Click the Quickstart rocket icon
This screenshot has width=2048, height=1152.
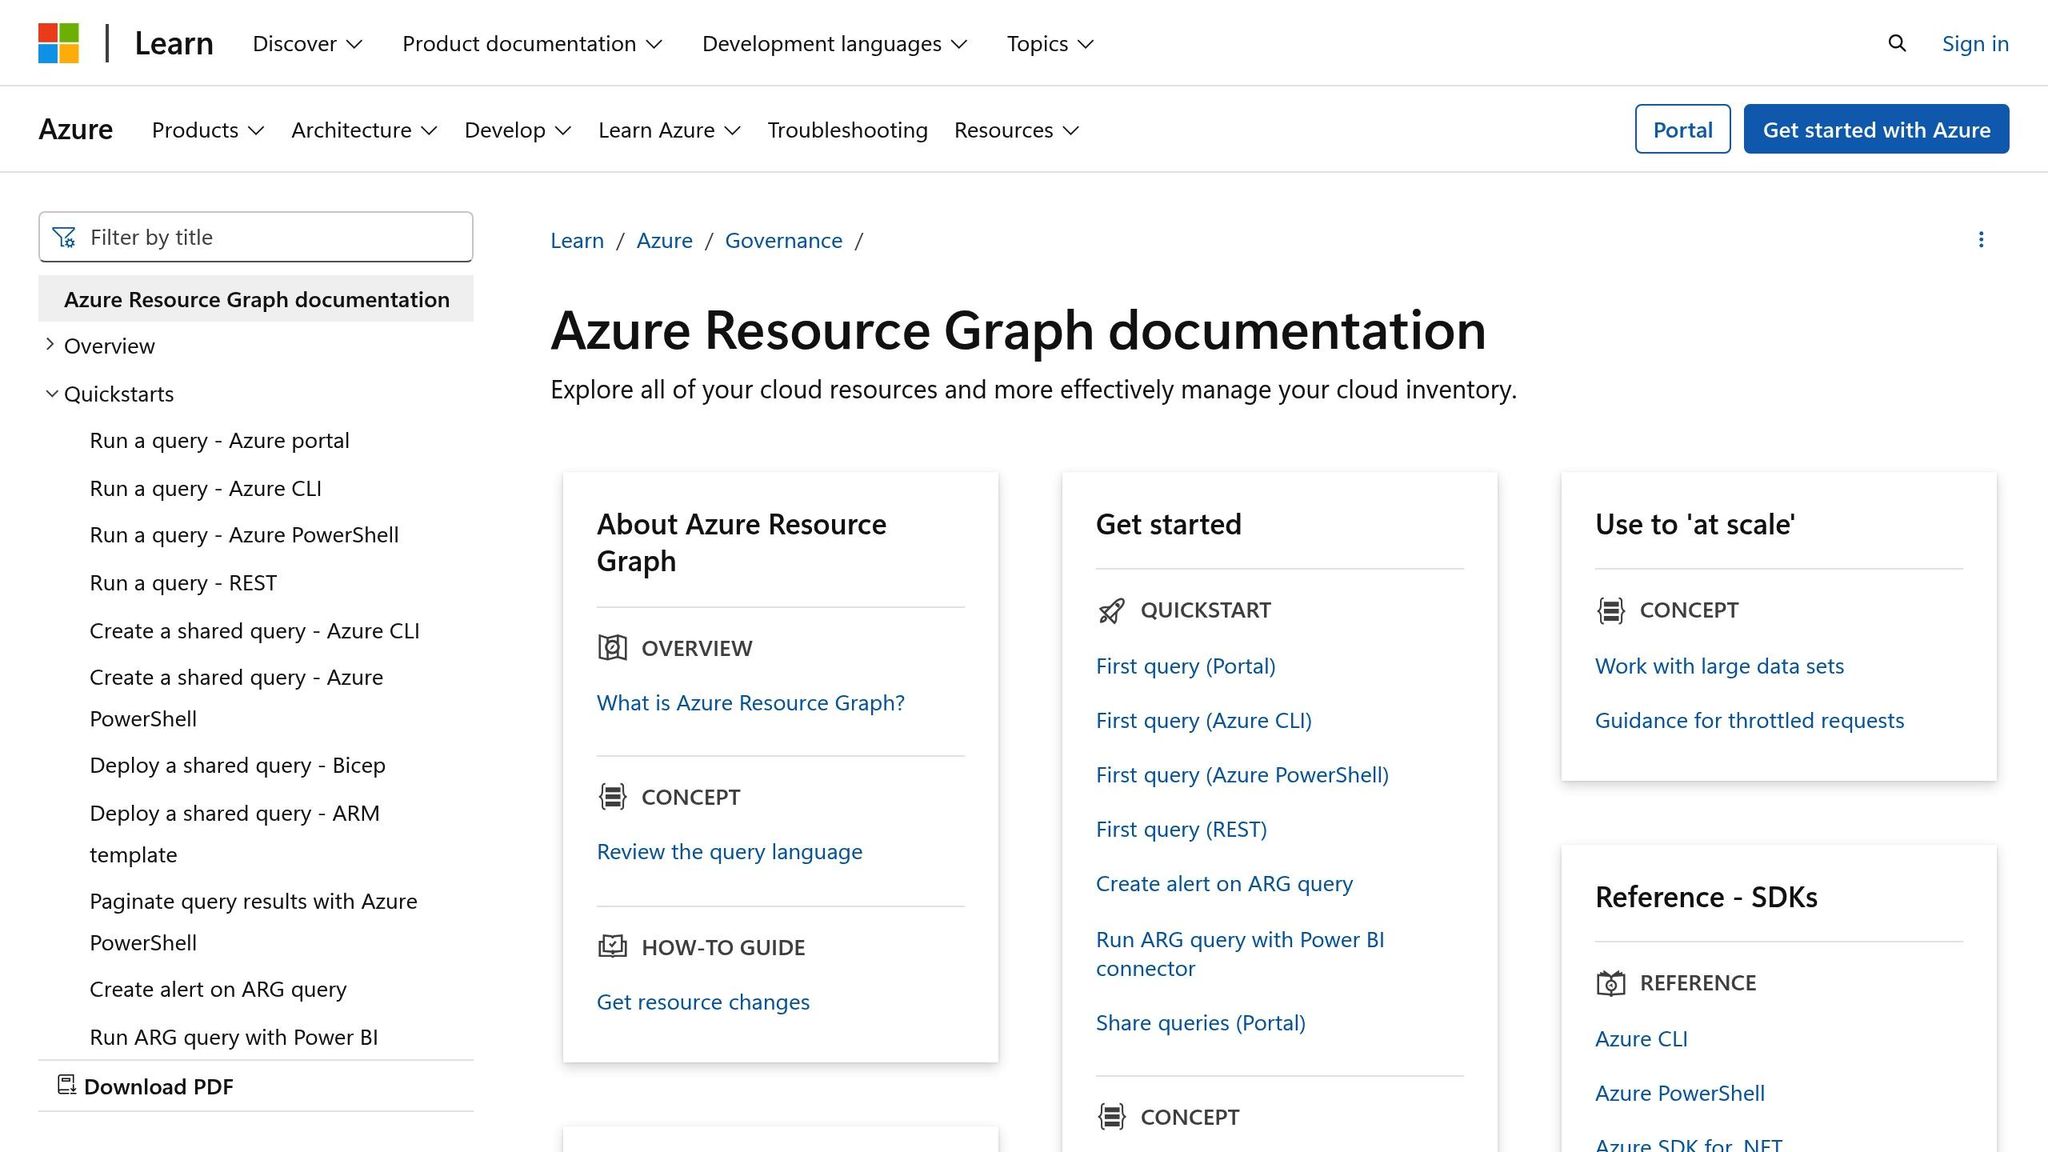pos(1111,610)
